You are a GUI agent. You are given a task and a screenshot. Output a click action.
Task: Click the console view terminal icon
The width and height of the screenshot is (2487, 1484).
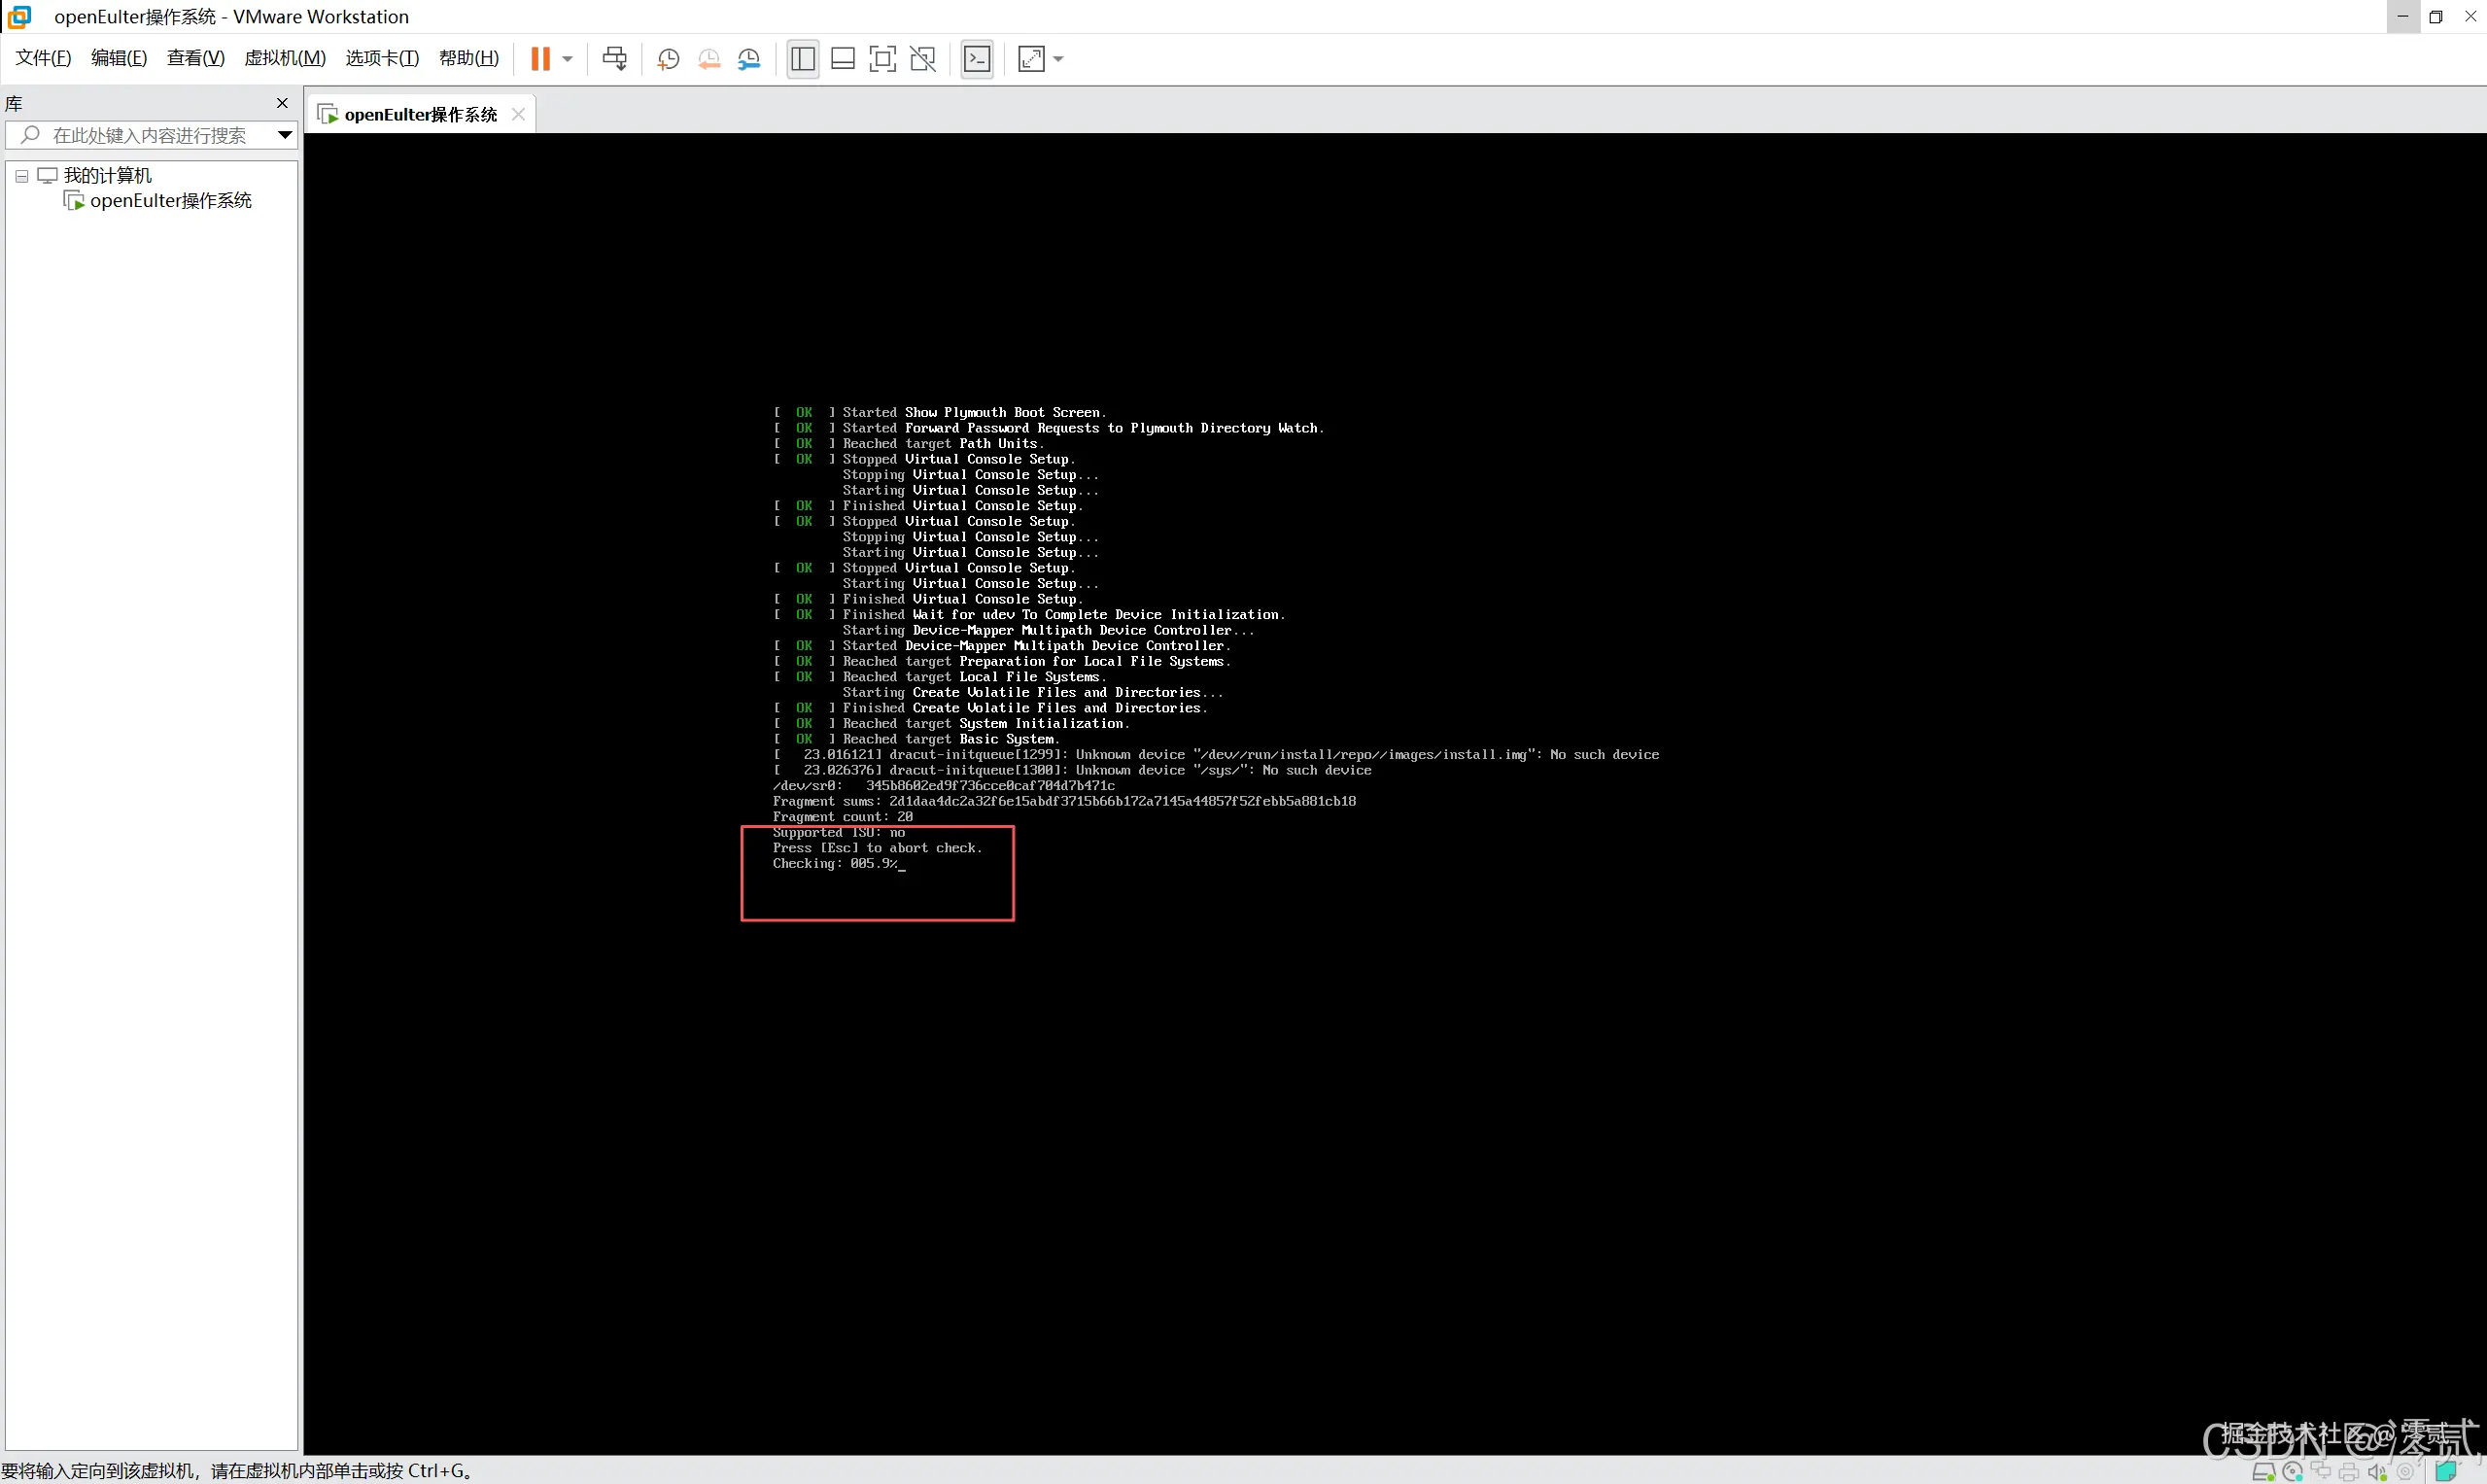click(x=977, y=59)
